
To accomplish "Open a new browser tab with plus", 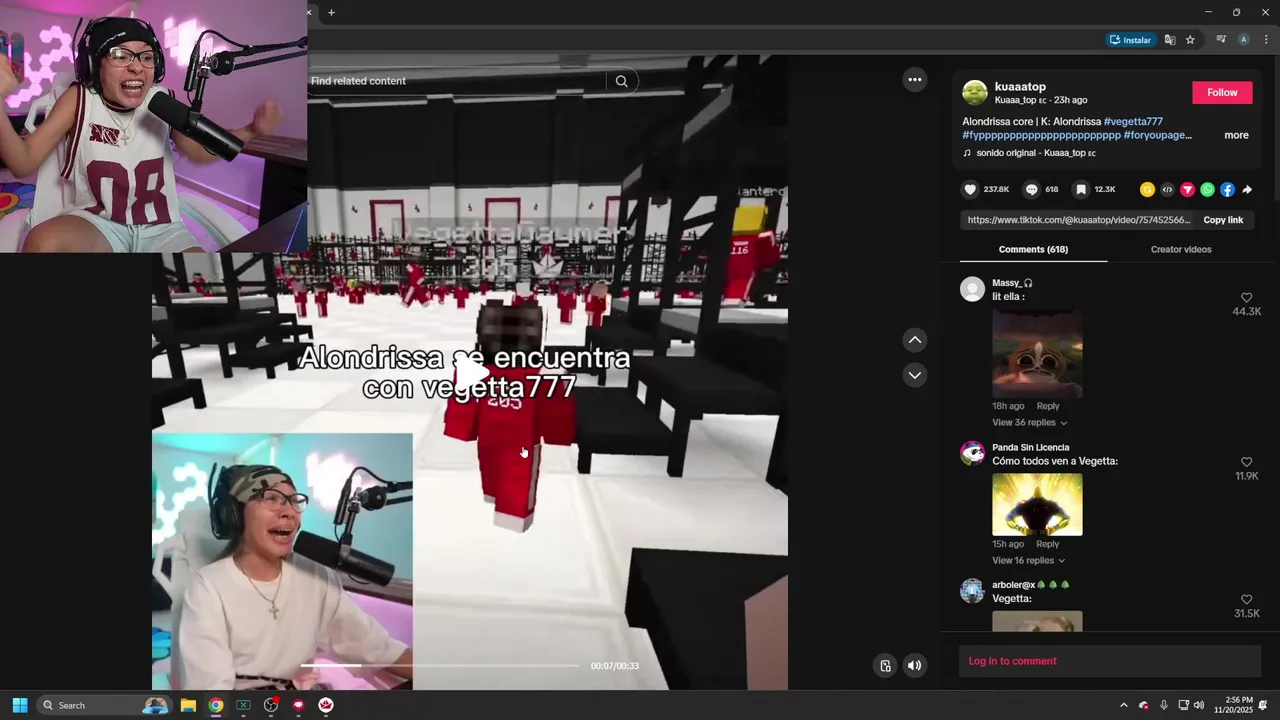I will (331, 12).
